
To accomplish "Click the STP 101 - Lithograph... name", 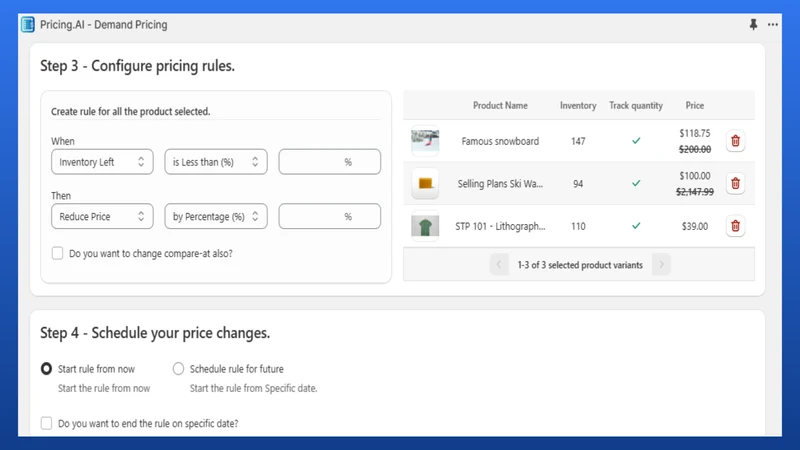I will point(500,226).
